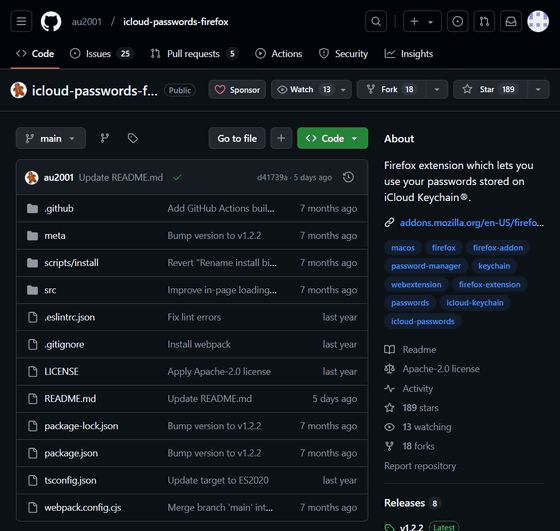Click the link icon beside addons.mozilla.org
The height and width of the screenshot is (531, 560).
click(x=389, y=222)
